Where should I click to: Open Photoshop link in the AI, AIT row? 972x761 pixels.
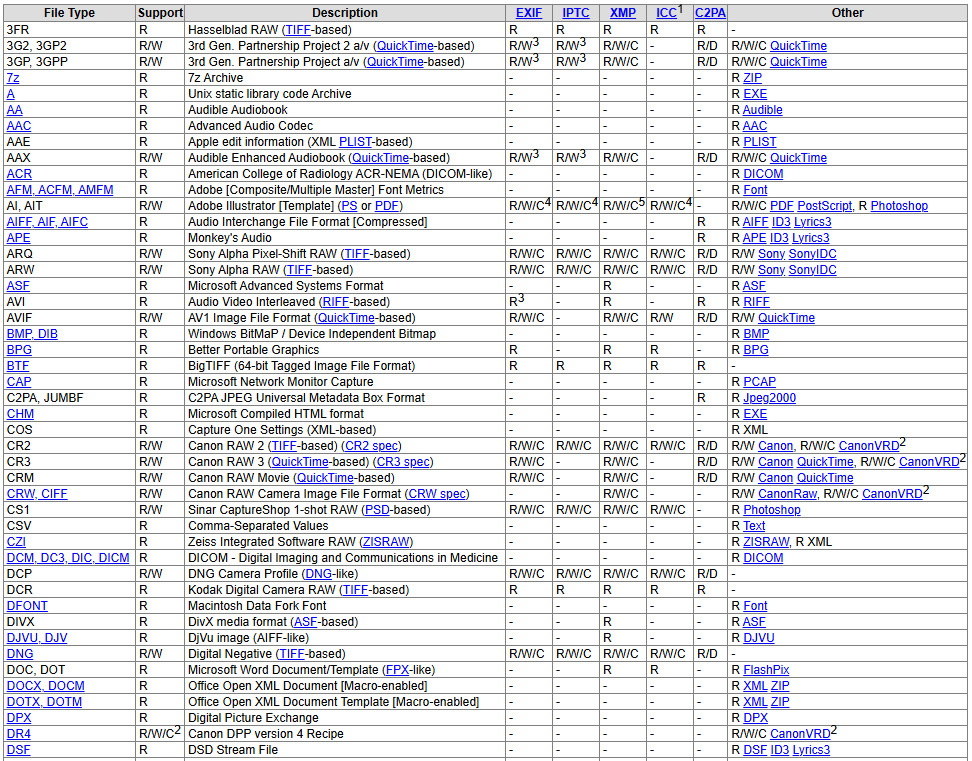coord(899,206)
